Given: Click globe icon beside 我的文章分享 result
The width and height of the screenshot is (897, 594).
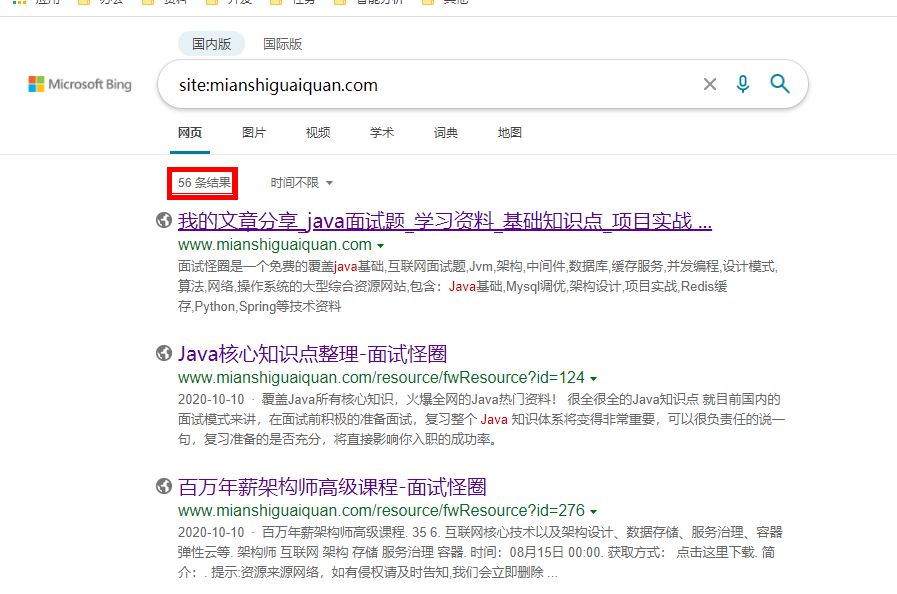Looking at the screenshot, I should (164, 220).
